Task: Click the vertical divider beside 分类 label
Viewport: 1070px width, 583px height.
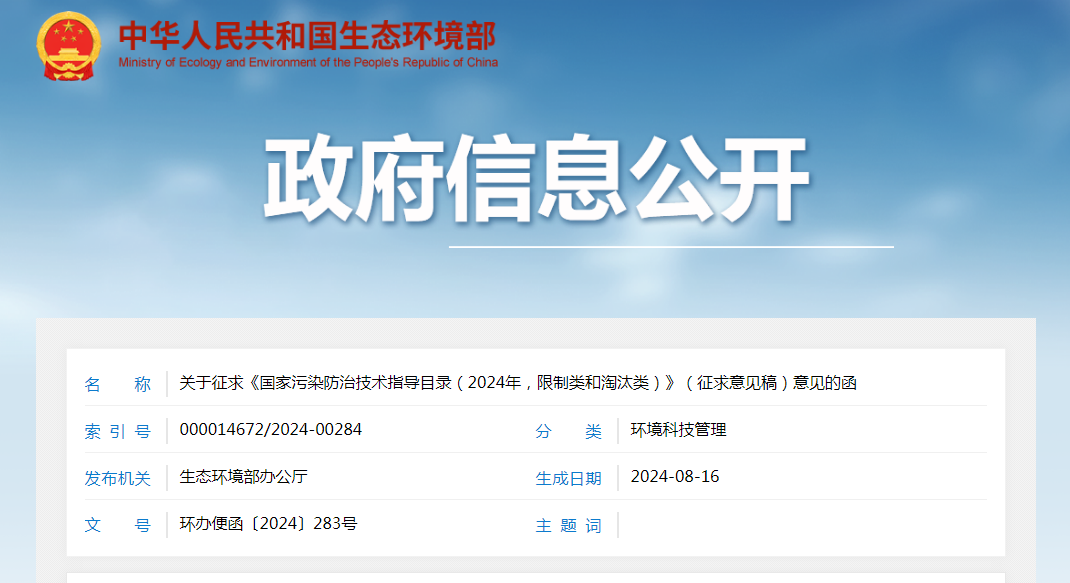Action: [618, 431]
